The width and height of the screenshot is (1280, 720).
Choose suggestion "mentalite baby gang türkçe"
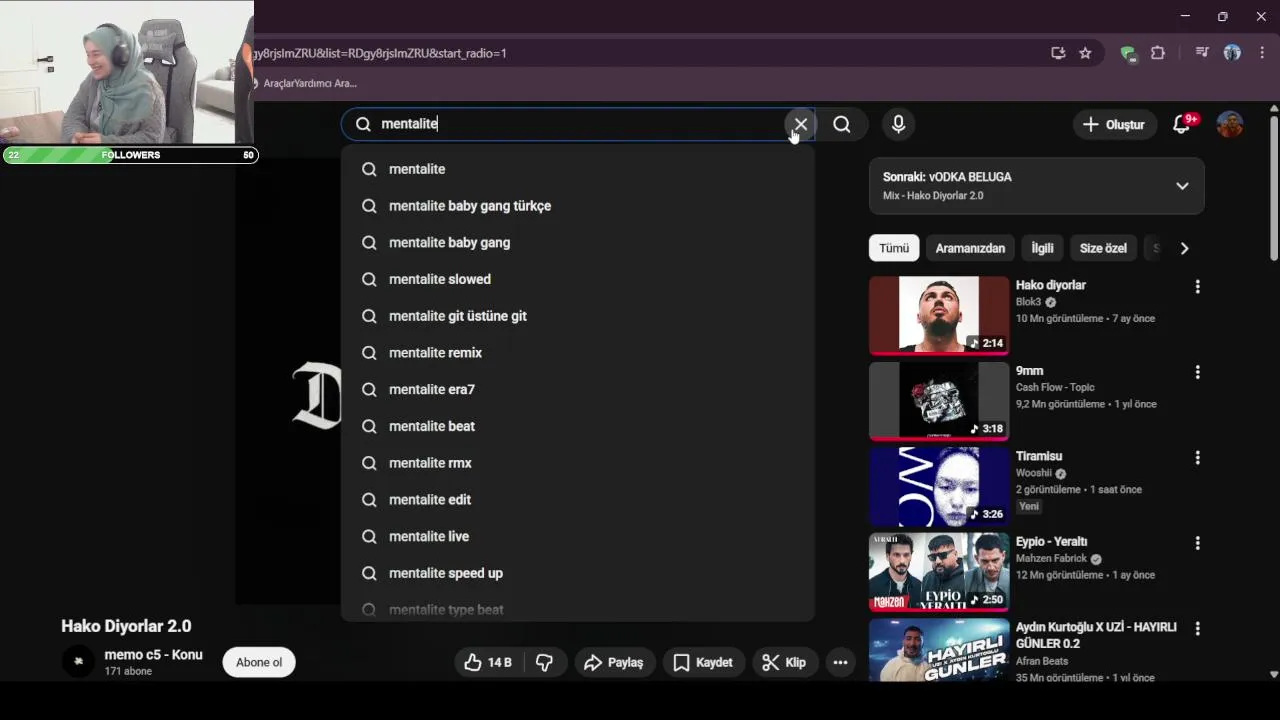tap(578, 206)
